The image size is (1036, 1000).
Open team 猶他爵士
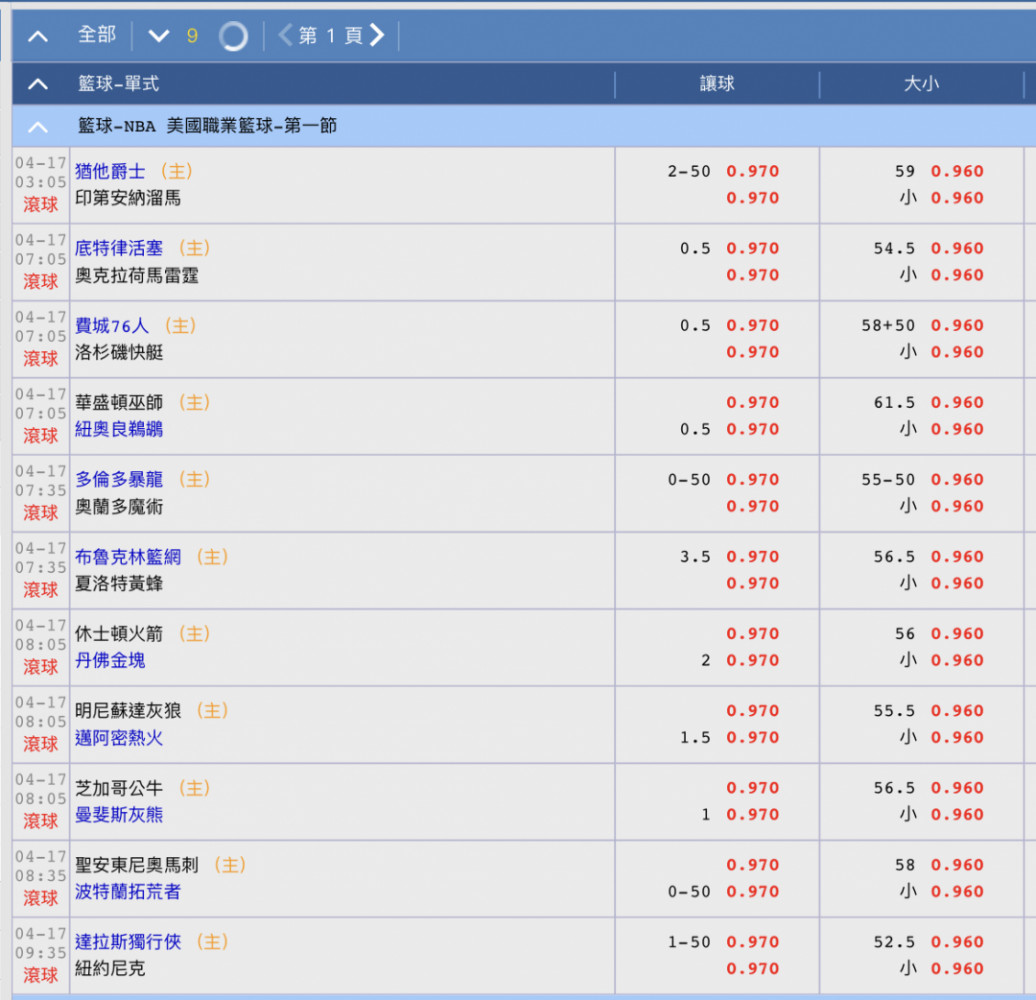110,172
